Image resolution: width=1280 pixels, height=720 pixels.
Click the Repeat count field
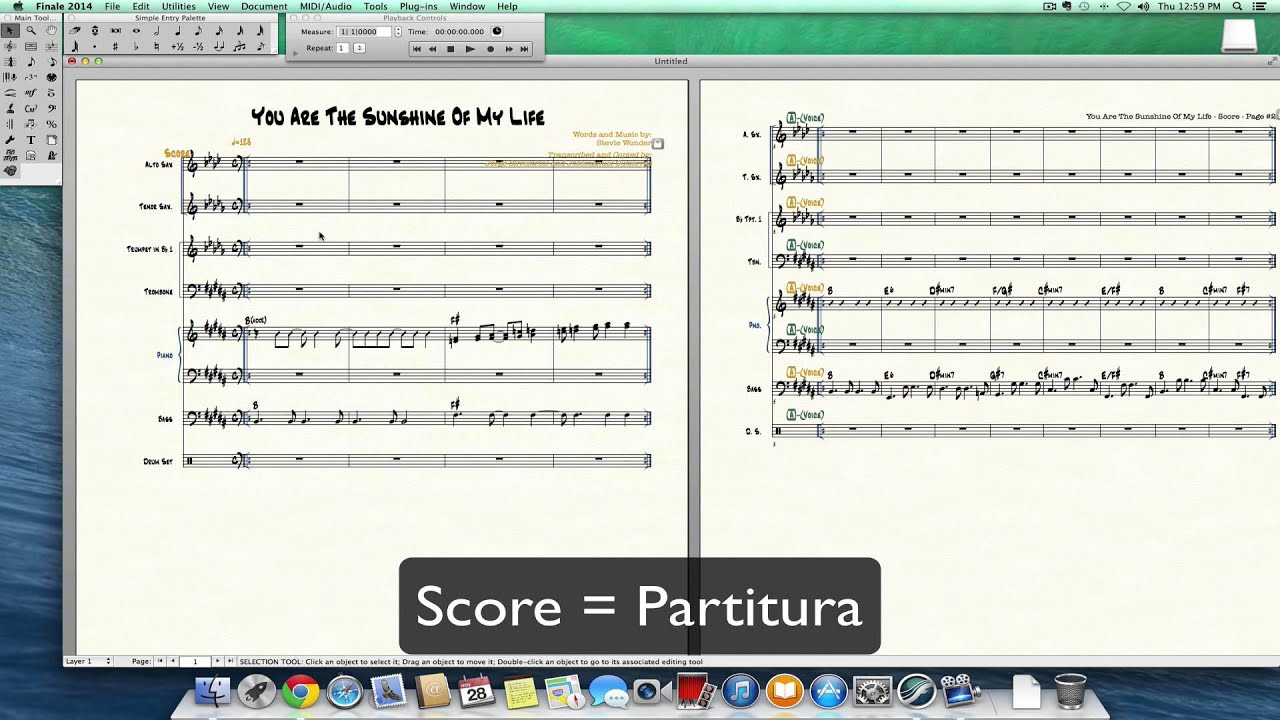(x=343, y=48)
